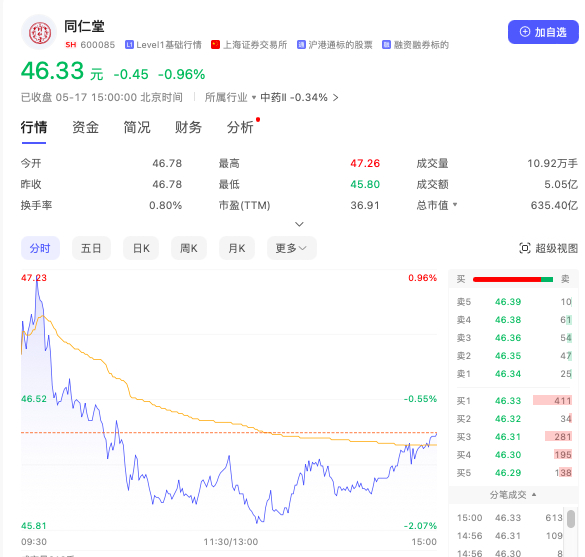Screen dimensions: 585x557
Task: Switch to the 简况 tab
Action: point(137,128)
